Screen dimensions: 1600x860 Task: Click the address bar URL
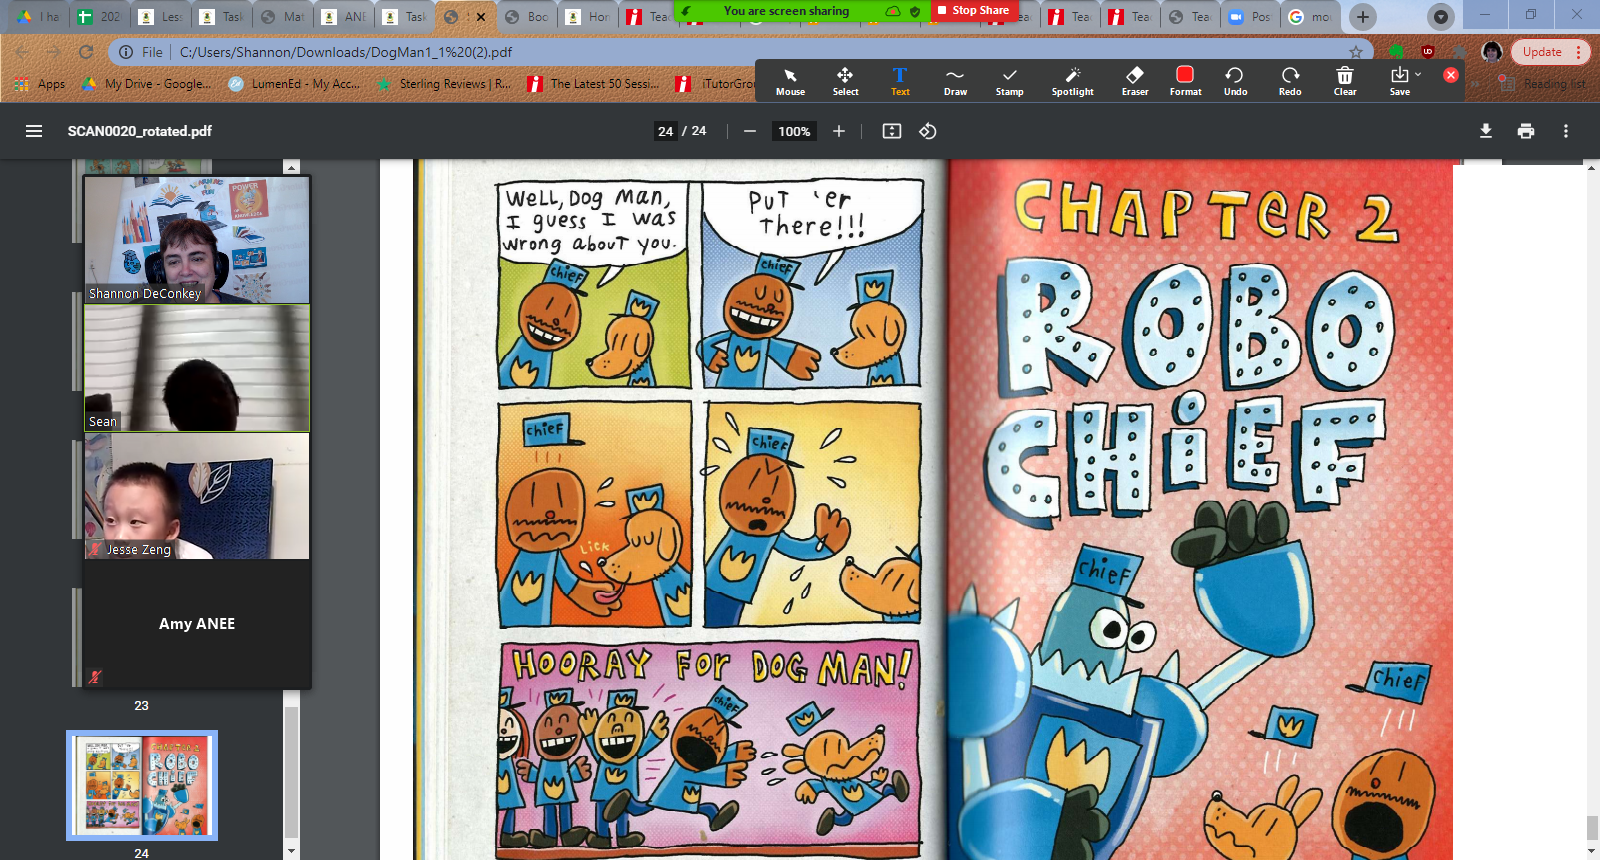(x=346, y=52)
